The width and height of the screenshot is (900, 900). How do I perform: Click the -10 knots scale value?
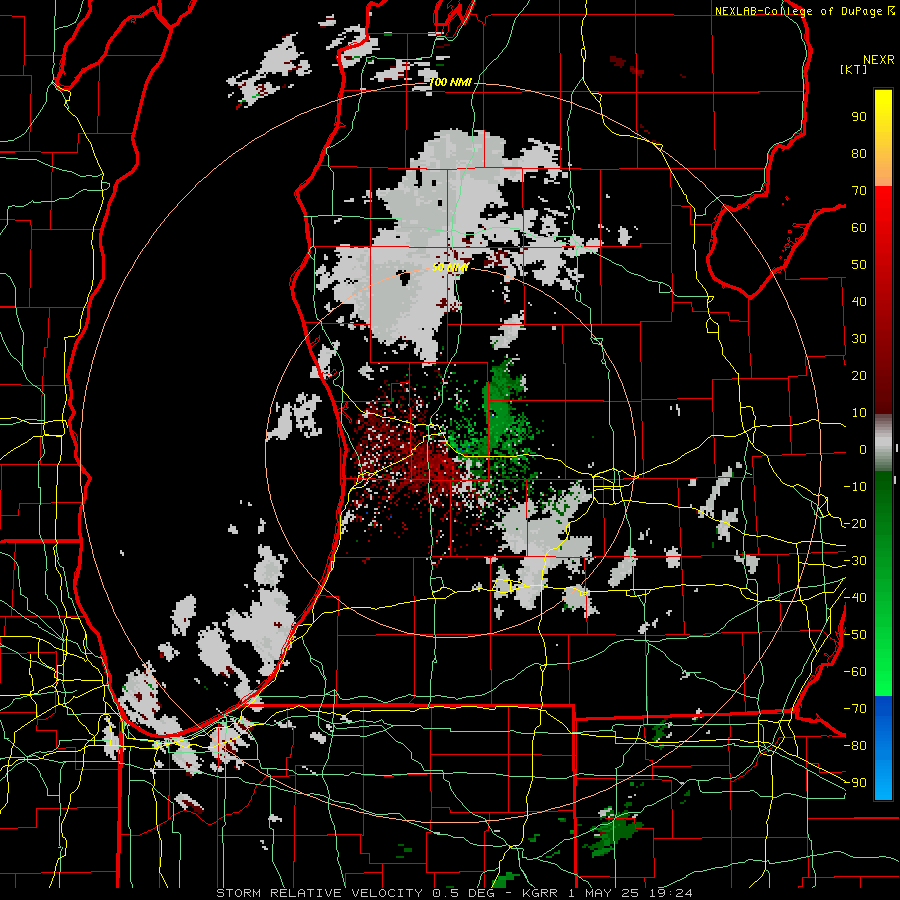click(855, 487)
